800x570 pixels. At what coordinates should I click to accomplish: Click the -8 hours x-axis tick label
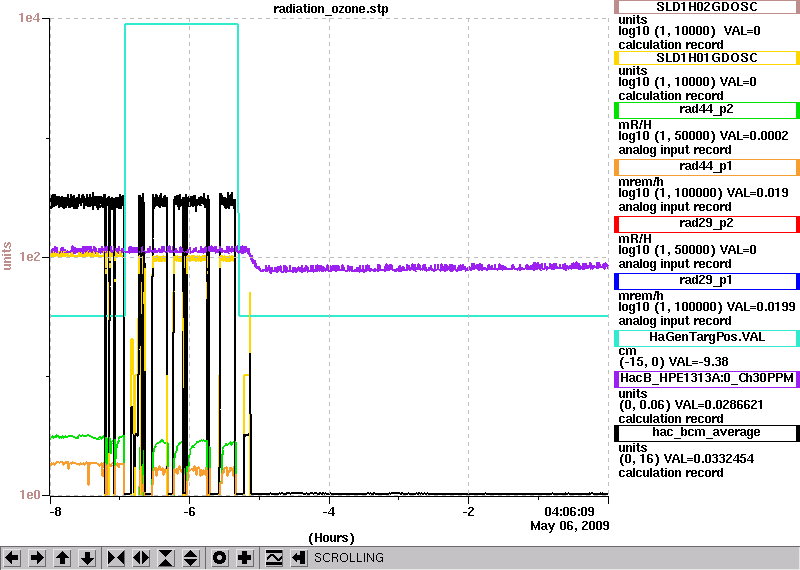(55, 511)
